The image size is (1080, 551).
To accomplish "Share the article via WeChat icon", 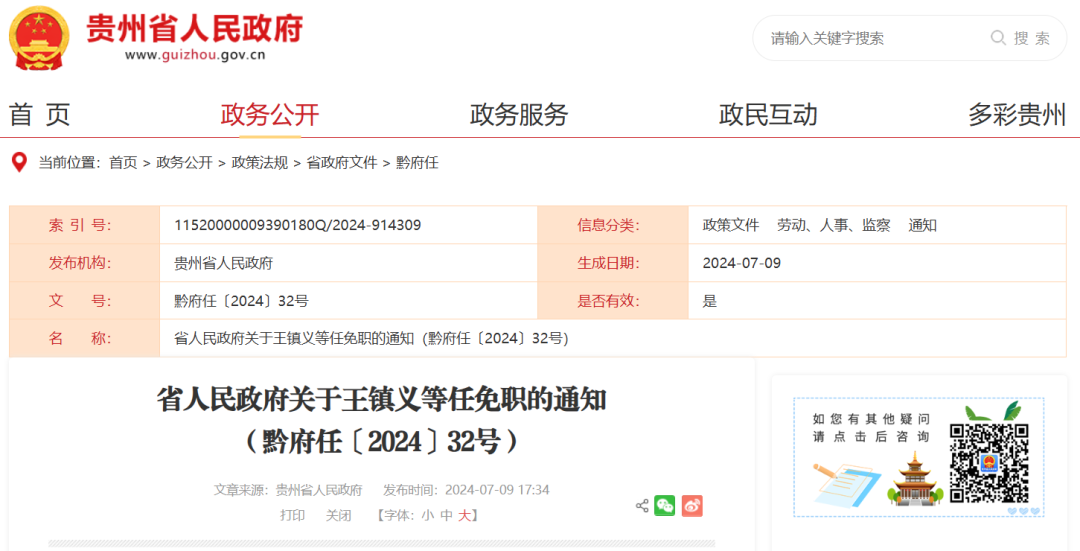I will coord(665,506).
